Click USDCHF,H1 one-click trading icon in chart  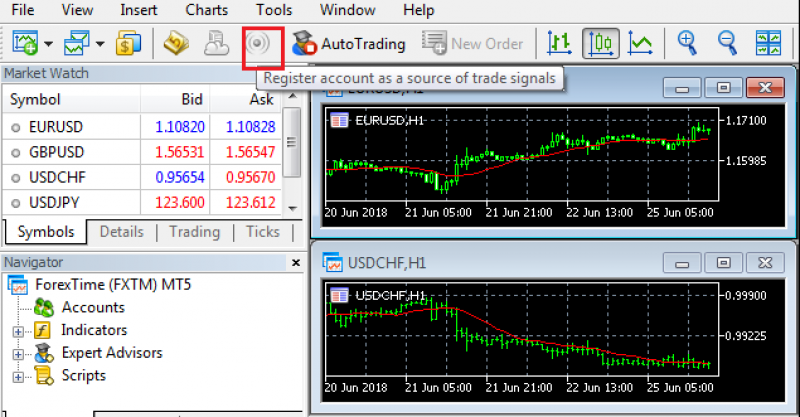point(339,296)
